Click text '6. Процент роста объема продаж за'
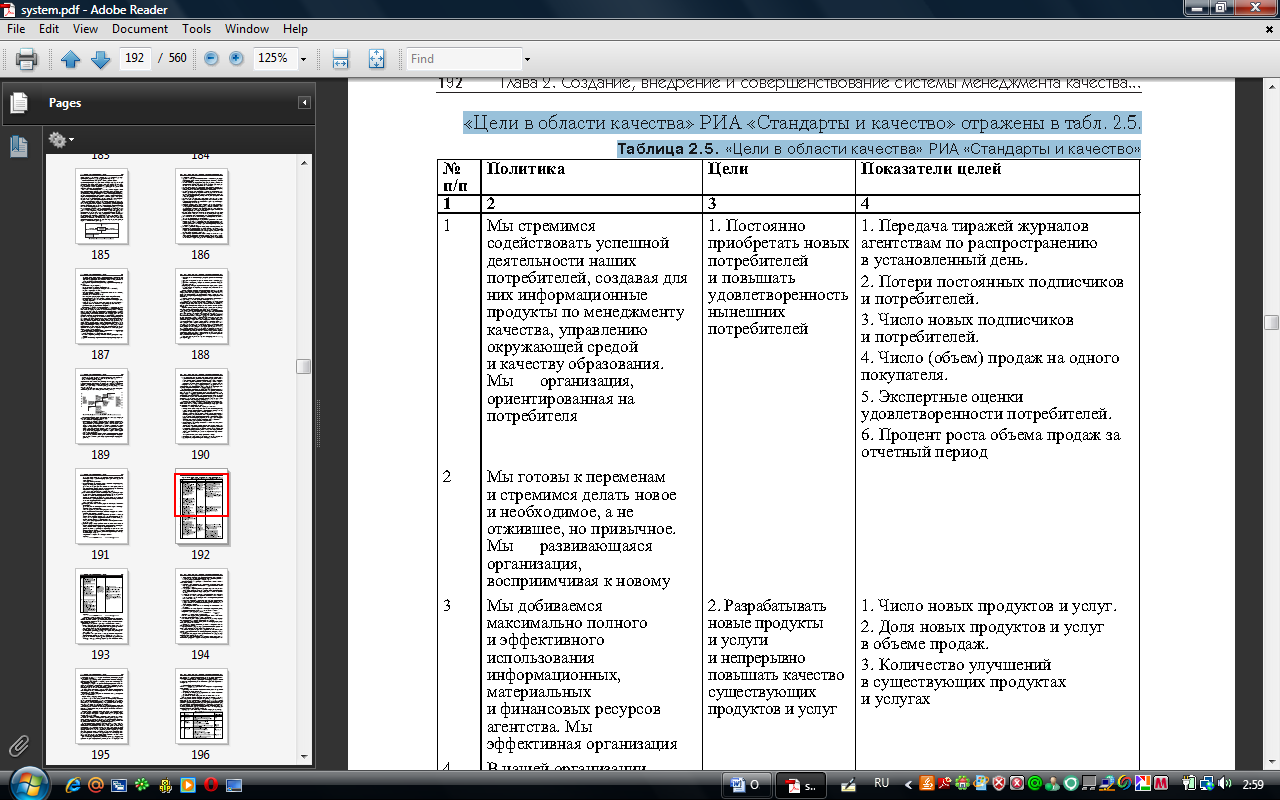This screenshot has width=1280, height=800. 990,435
